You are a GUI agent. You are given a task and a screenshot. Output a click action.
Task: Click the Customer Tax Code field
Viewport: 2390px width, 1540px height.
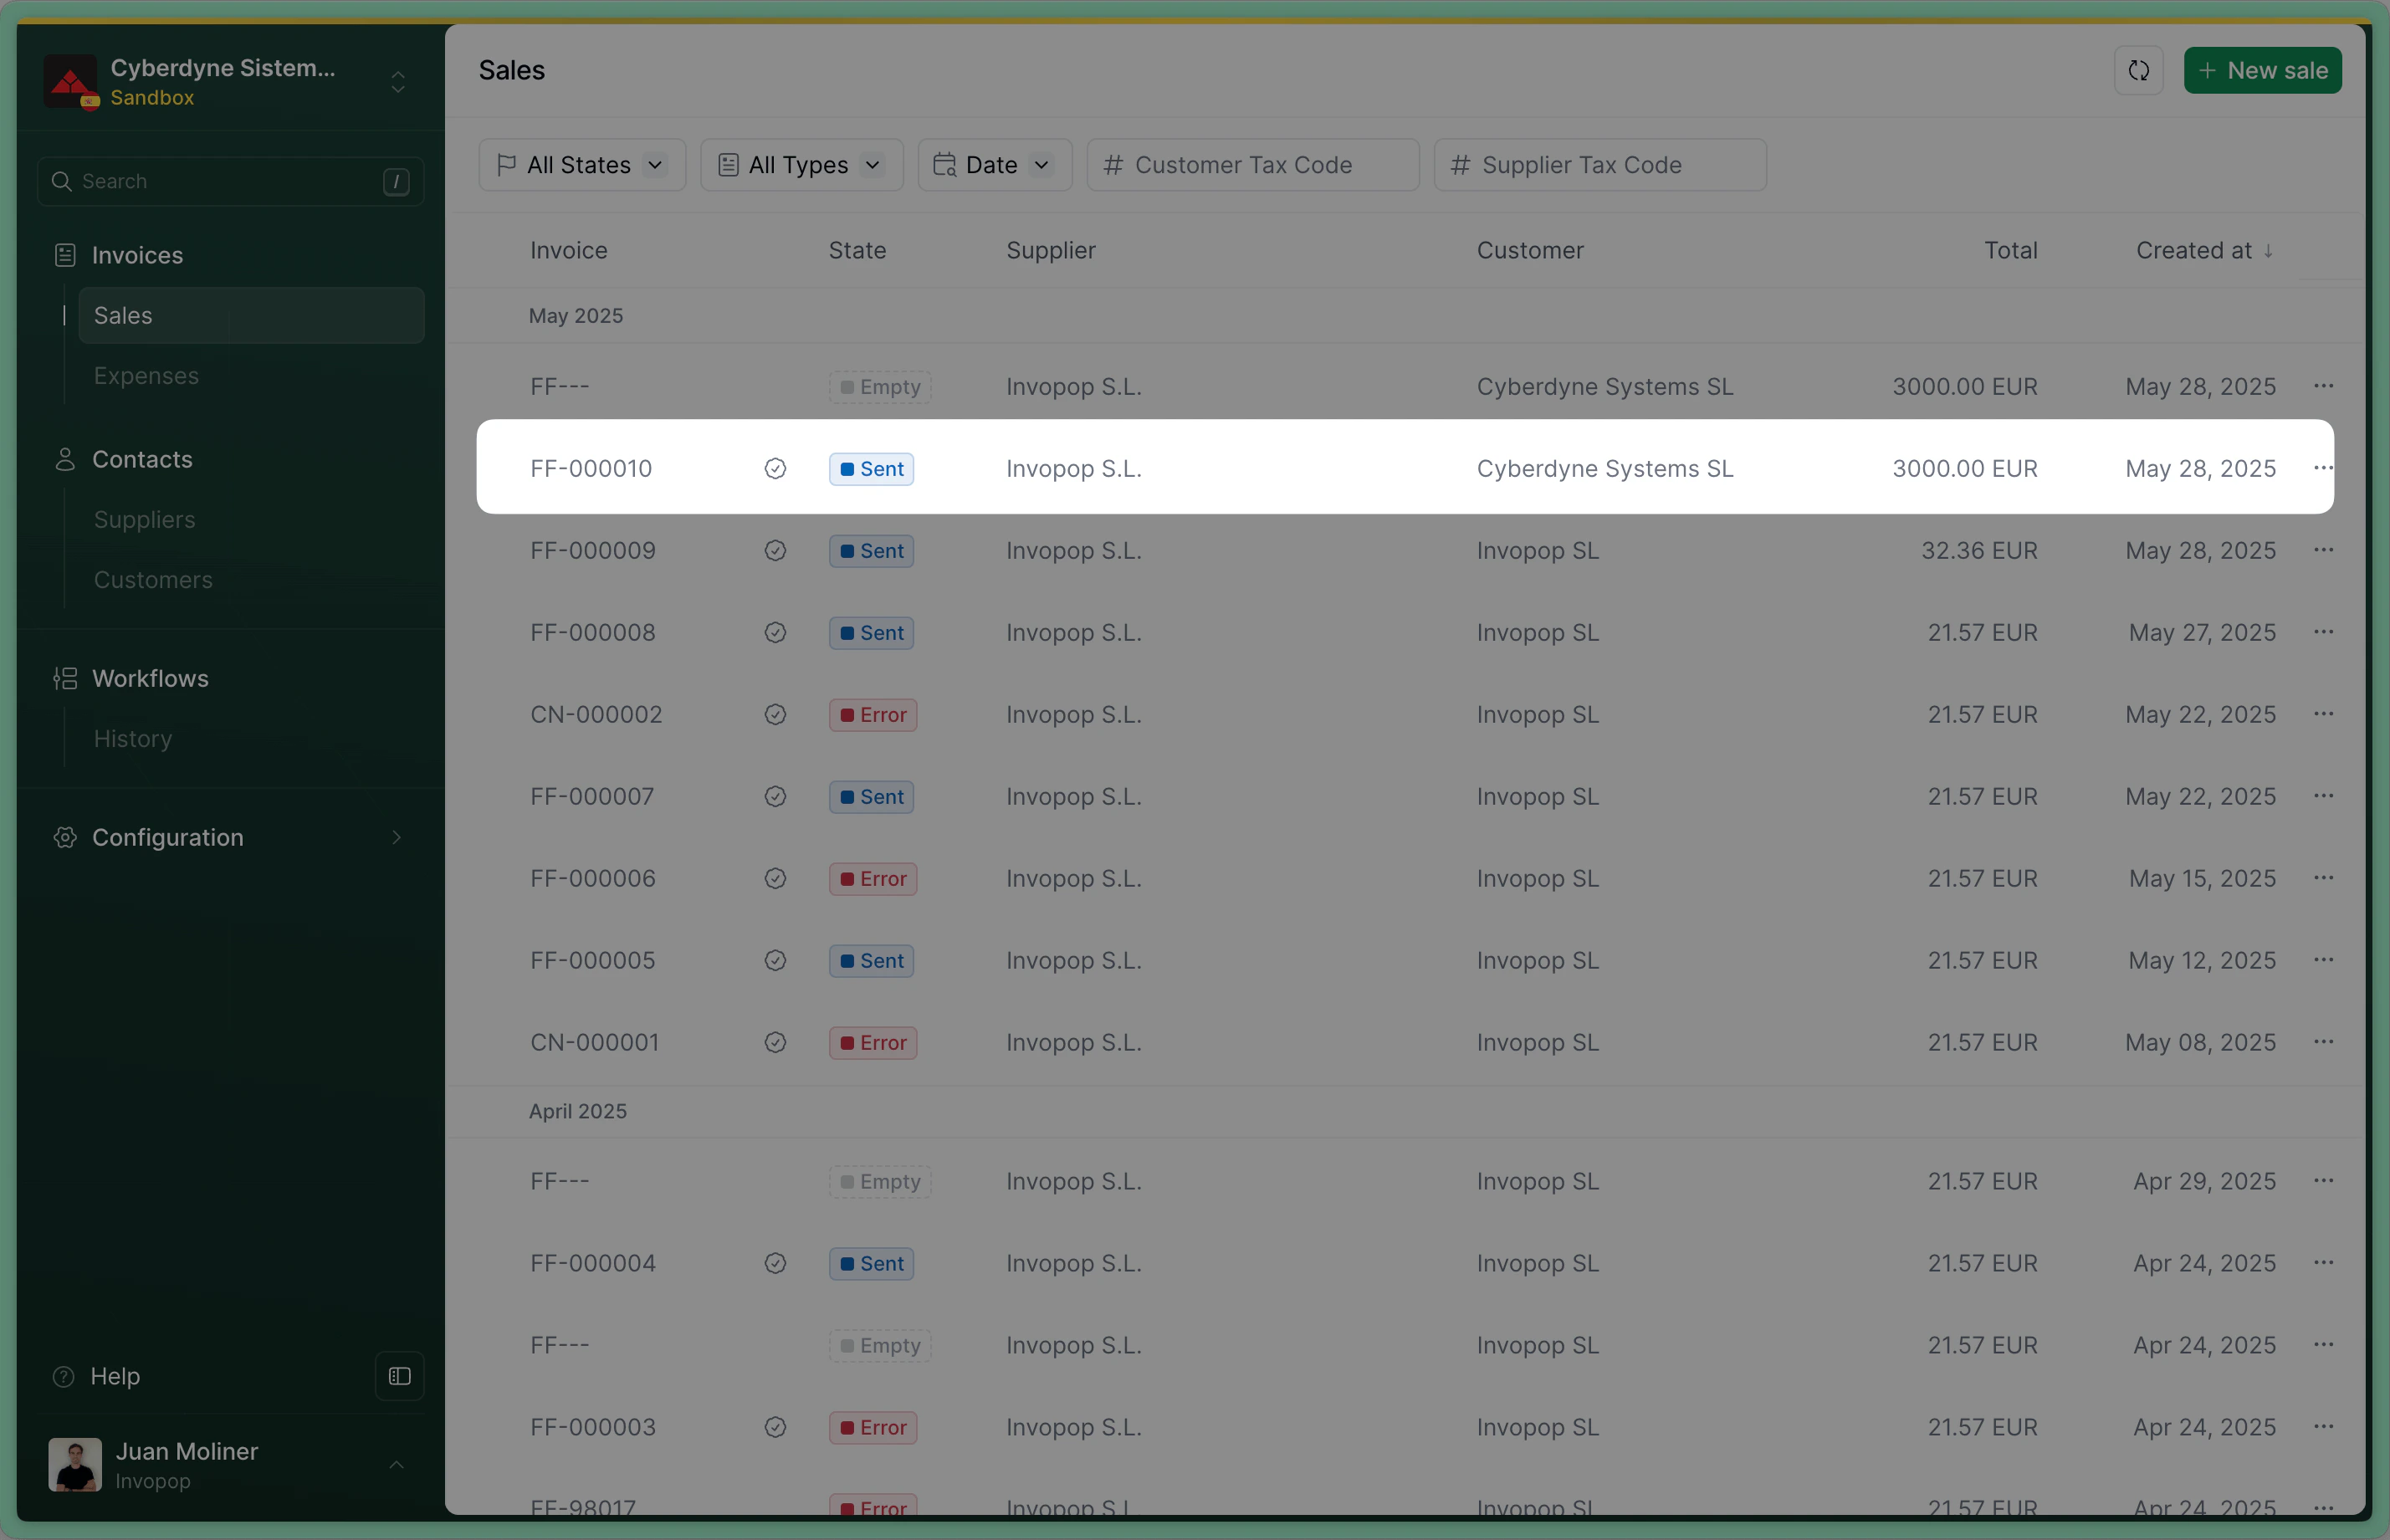coord(1252,165)
